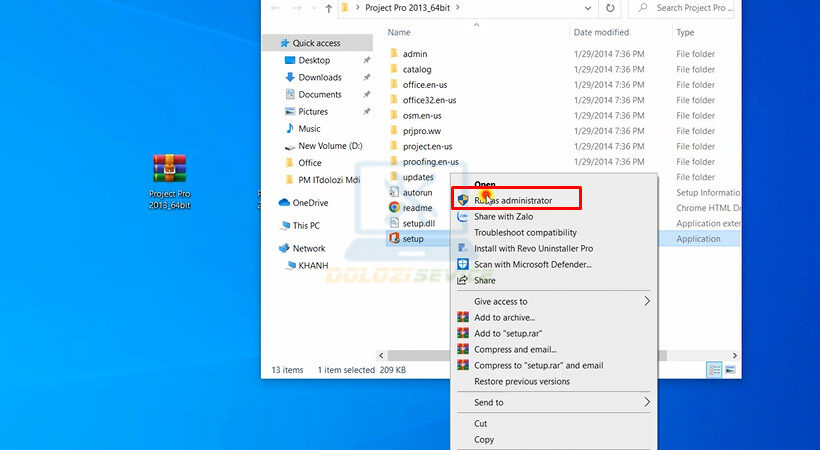Switch to Details view layout icon
This screenshot has width=820, height=450.
pos(714,370)
